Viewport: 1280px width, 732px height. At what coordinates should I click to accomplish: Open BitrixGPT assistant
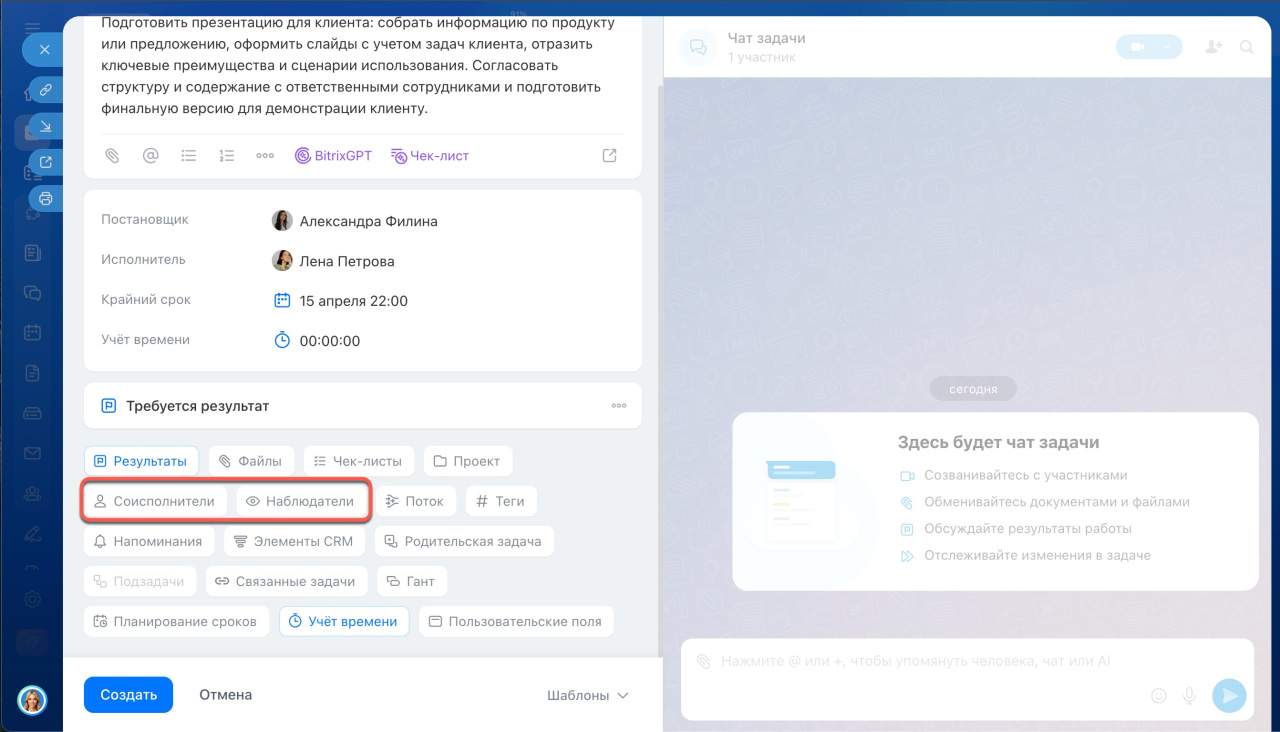pyautogui.click(x=333, y=156)
